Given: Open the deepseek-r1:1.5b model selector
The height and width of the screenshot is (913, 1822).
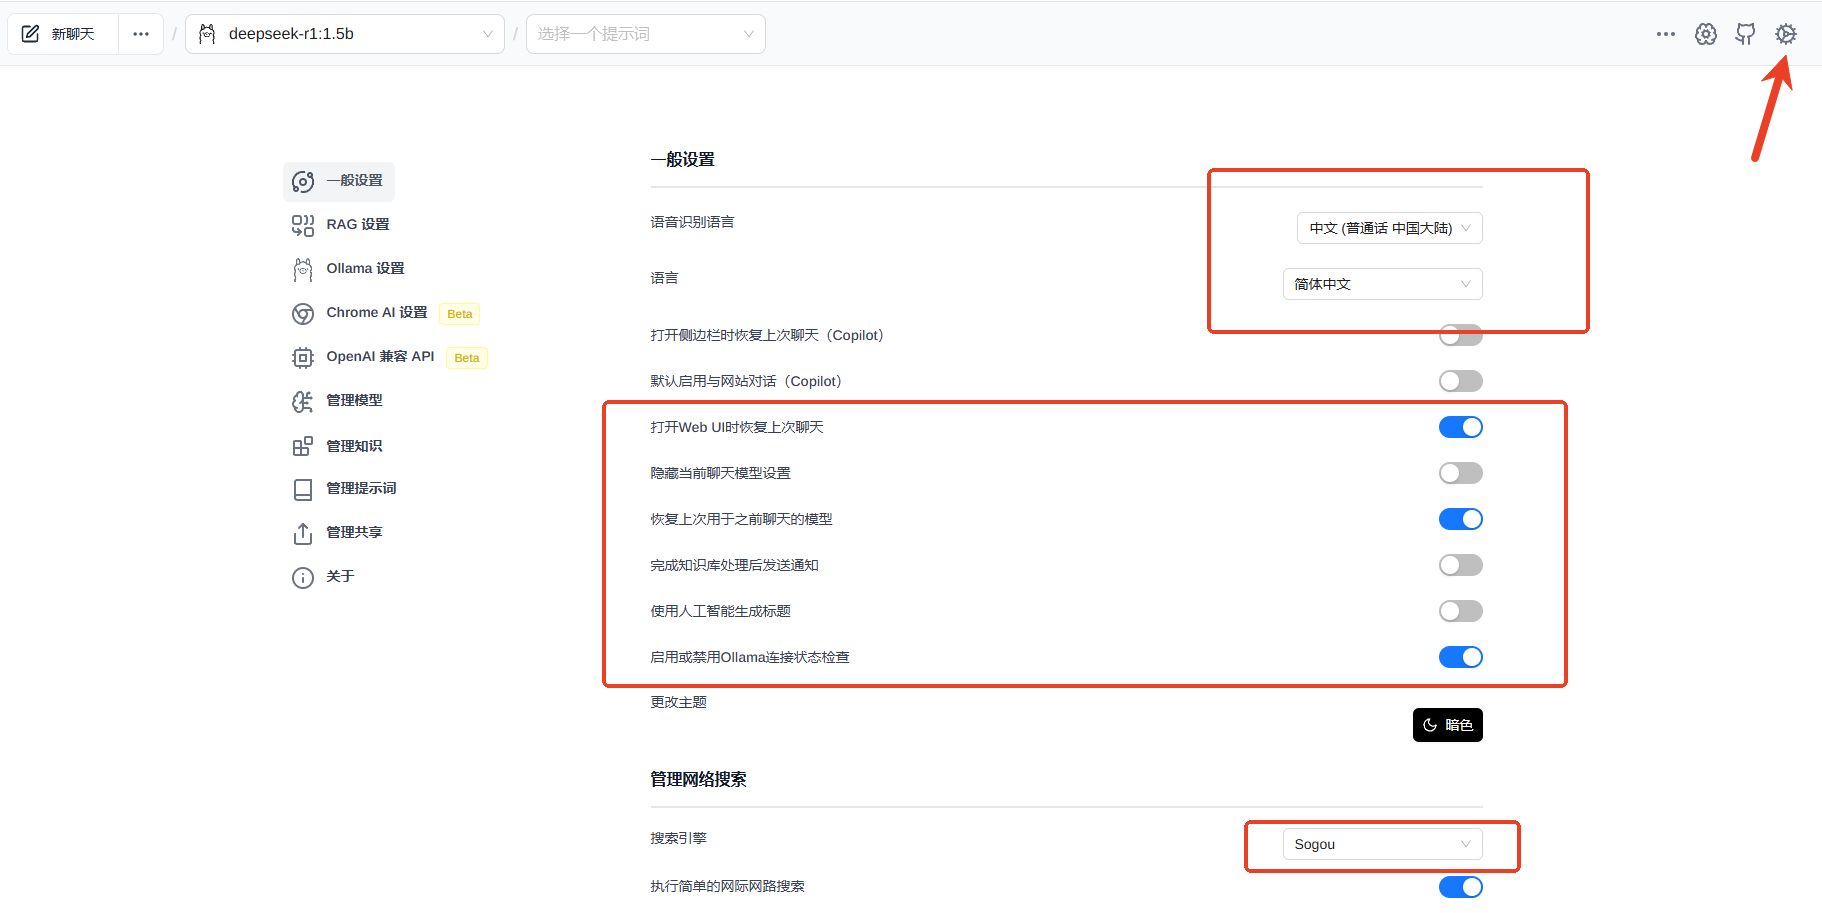Looking at the screenshot, I should click(x=344, y=34).
